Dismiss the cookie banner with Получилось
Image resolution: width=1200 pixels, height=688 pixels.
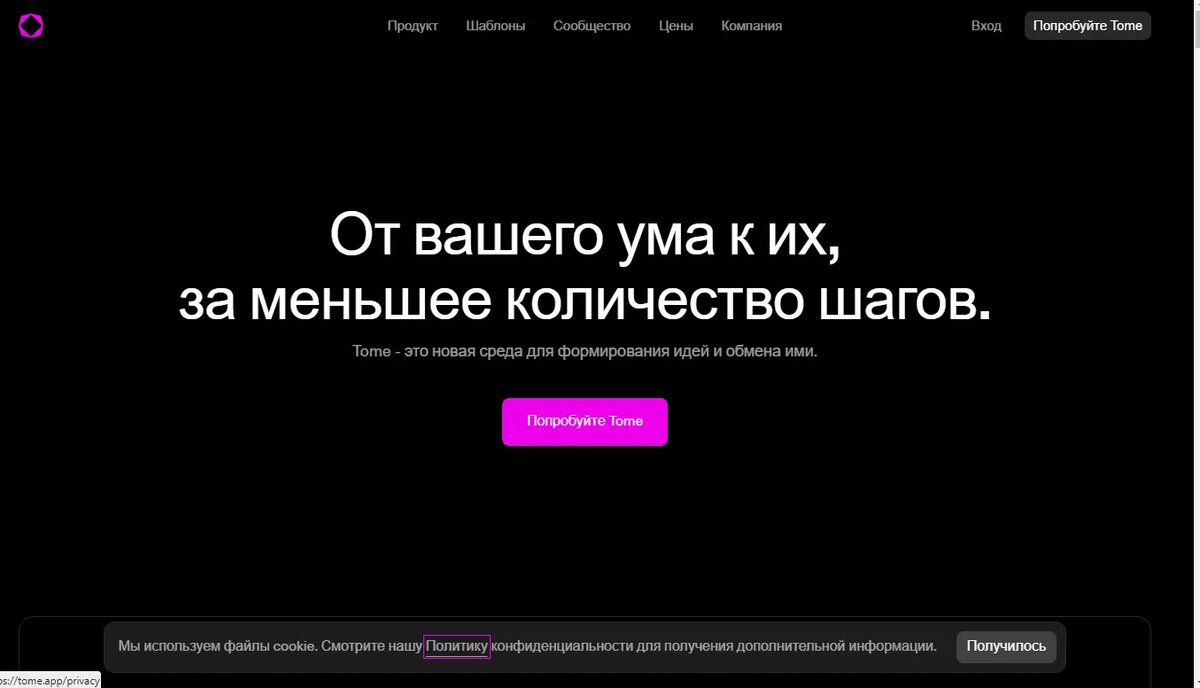tap(1006, 647)
